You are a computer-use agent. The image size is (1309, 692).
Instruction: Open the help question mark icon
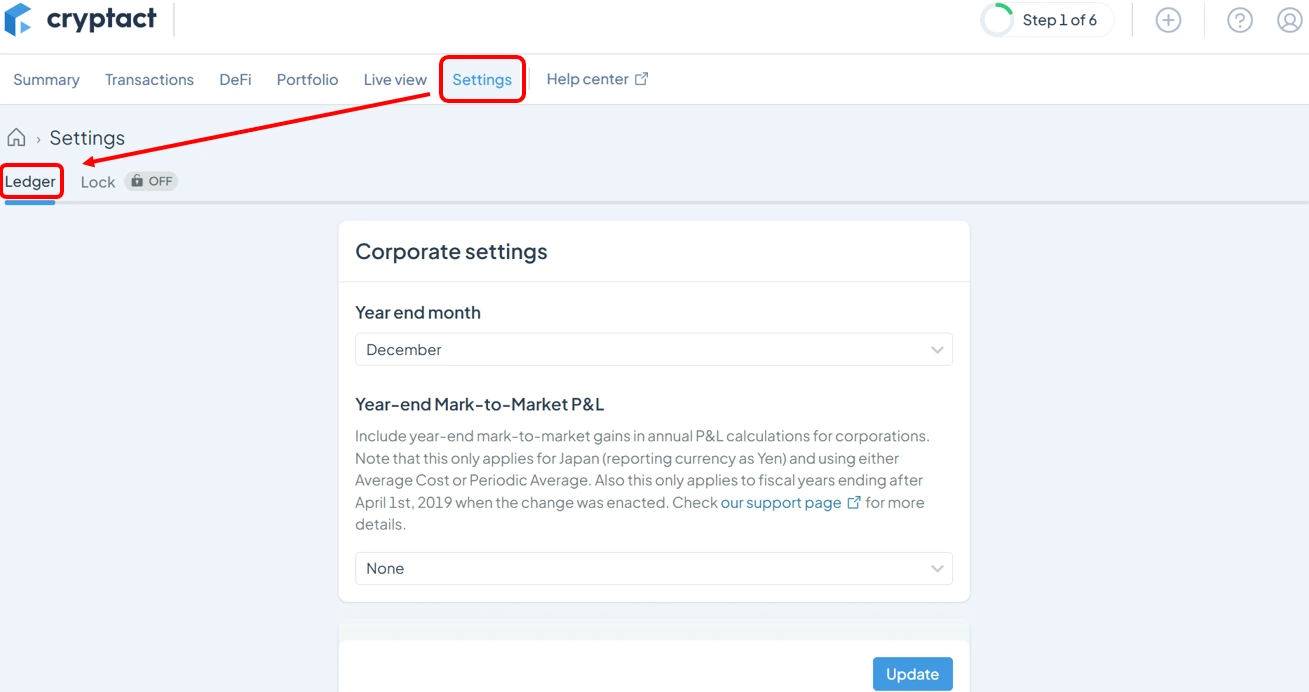tap(1239, 20)
